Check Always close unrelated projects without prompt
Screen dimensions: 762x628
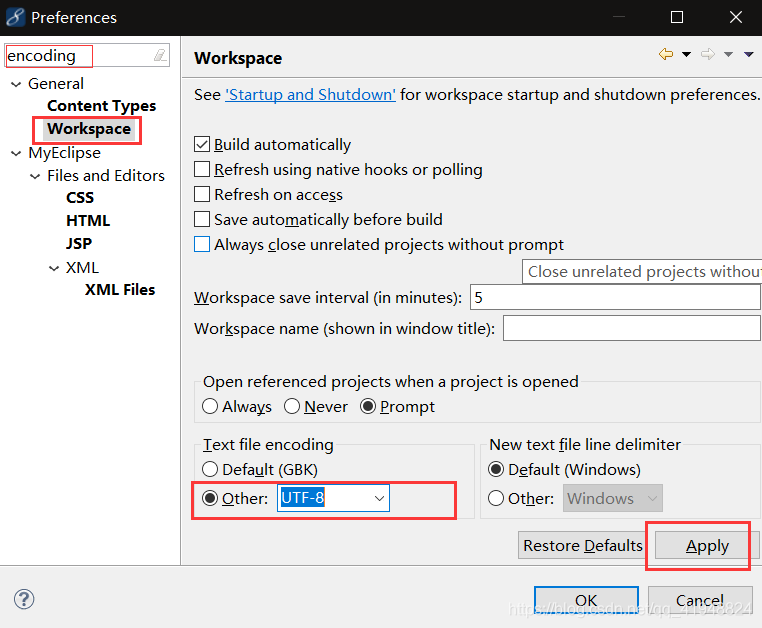[202, 244]
